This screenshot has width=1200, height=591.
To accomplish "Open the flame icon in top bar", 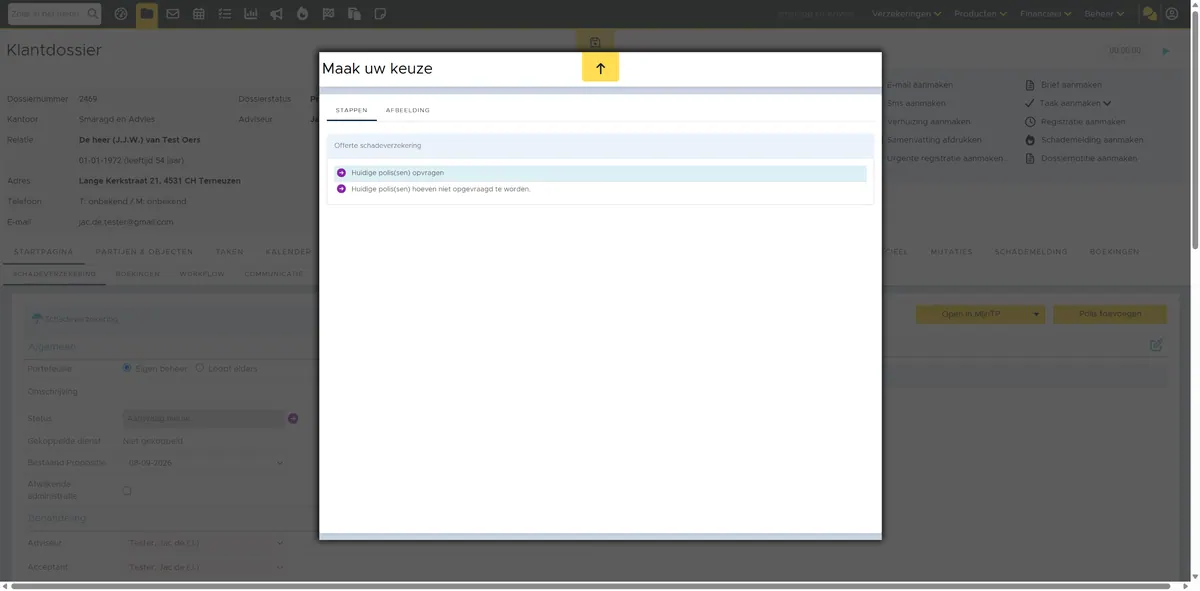I will 302,14.
